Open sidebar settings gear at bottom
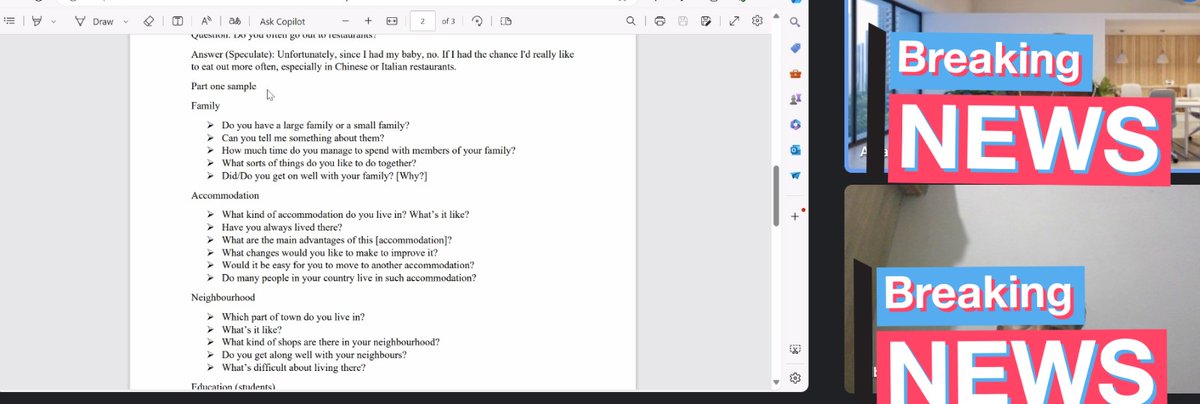 pos(795,378)
